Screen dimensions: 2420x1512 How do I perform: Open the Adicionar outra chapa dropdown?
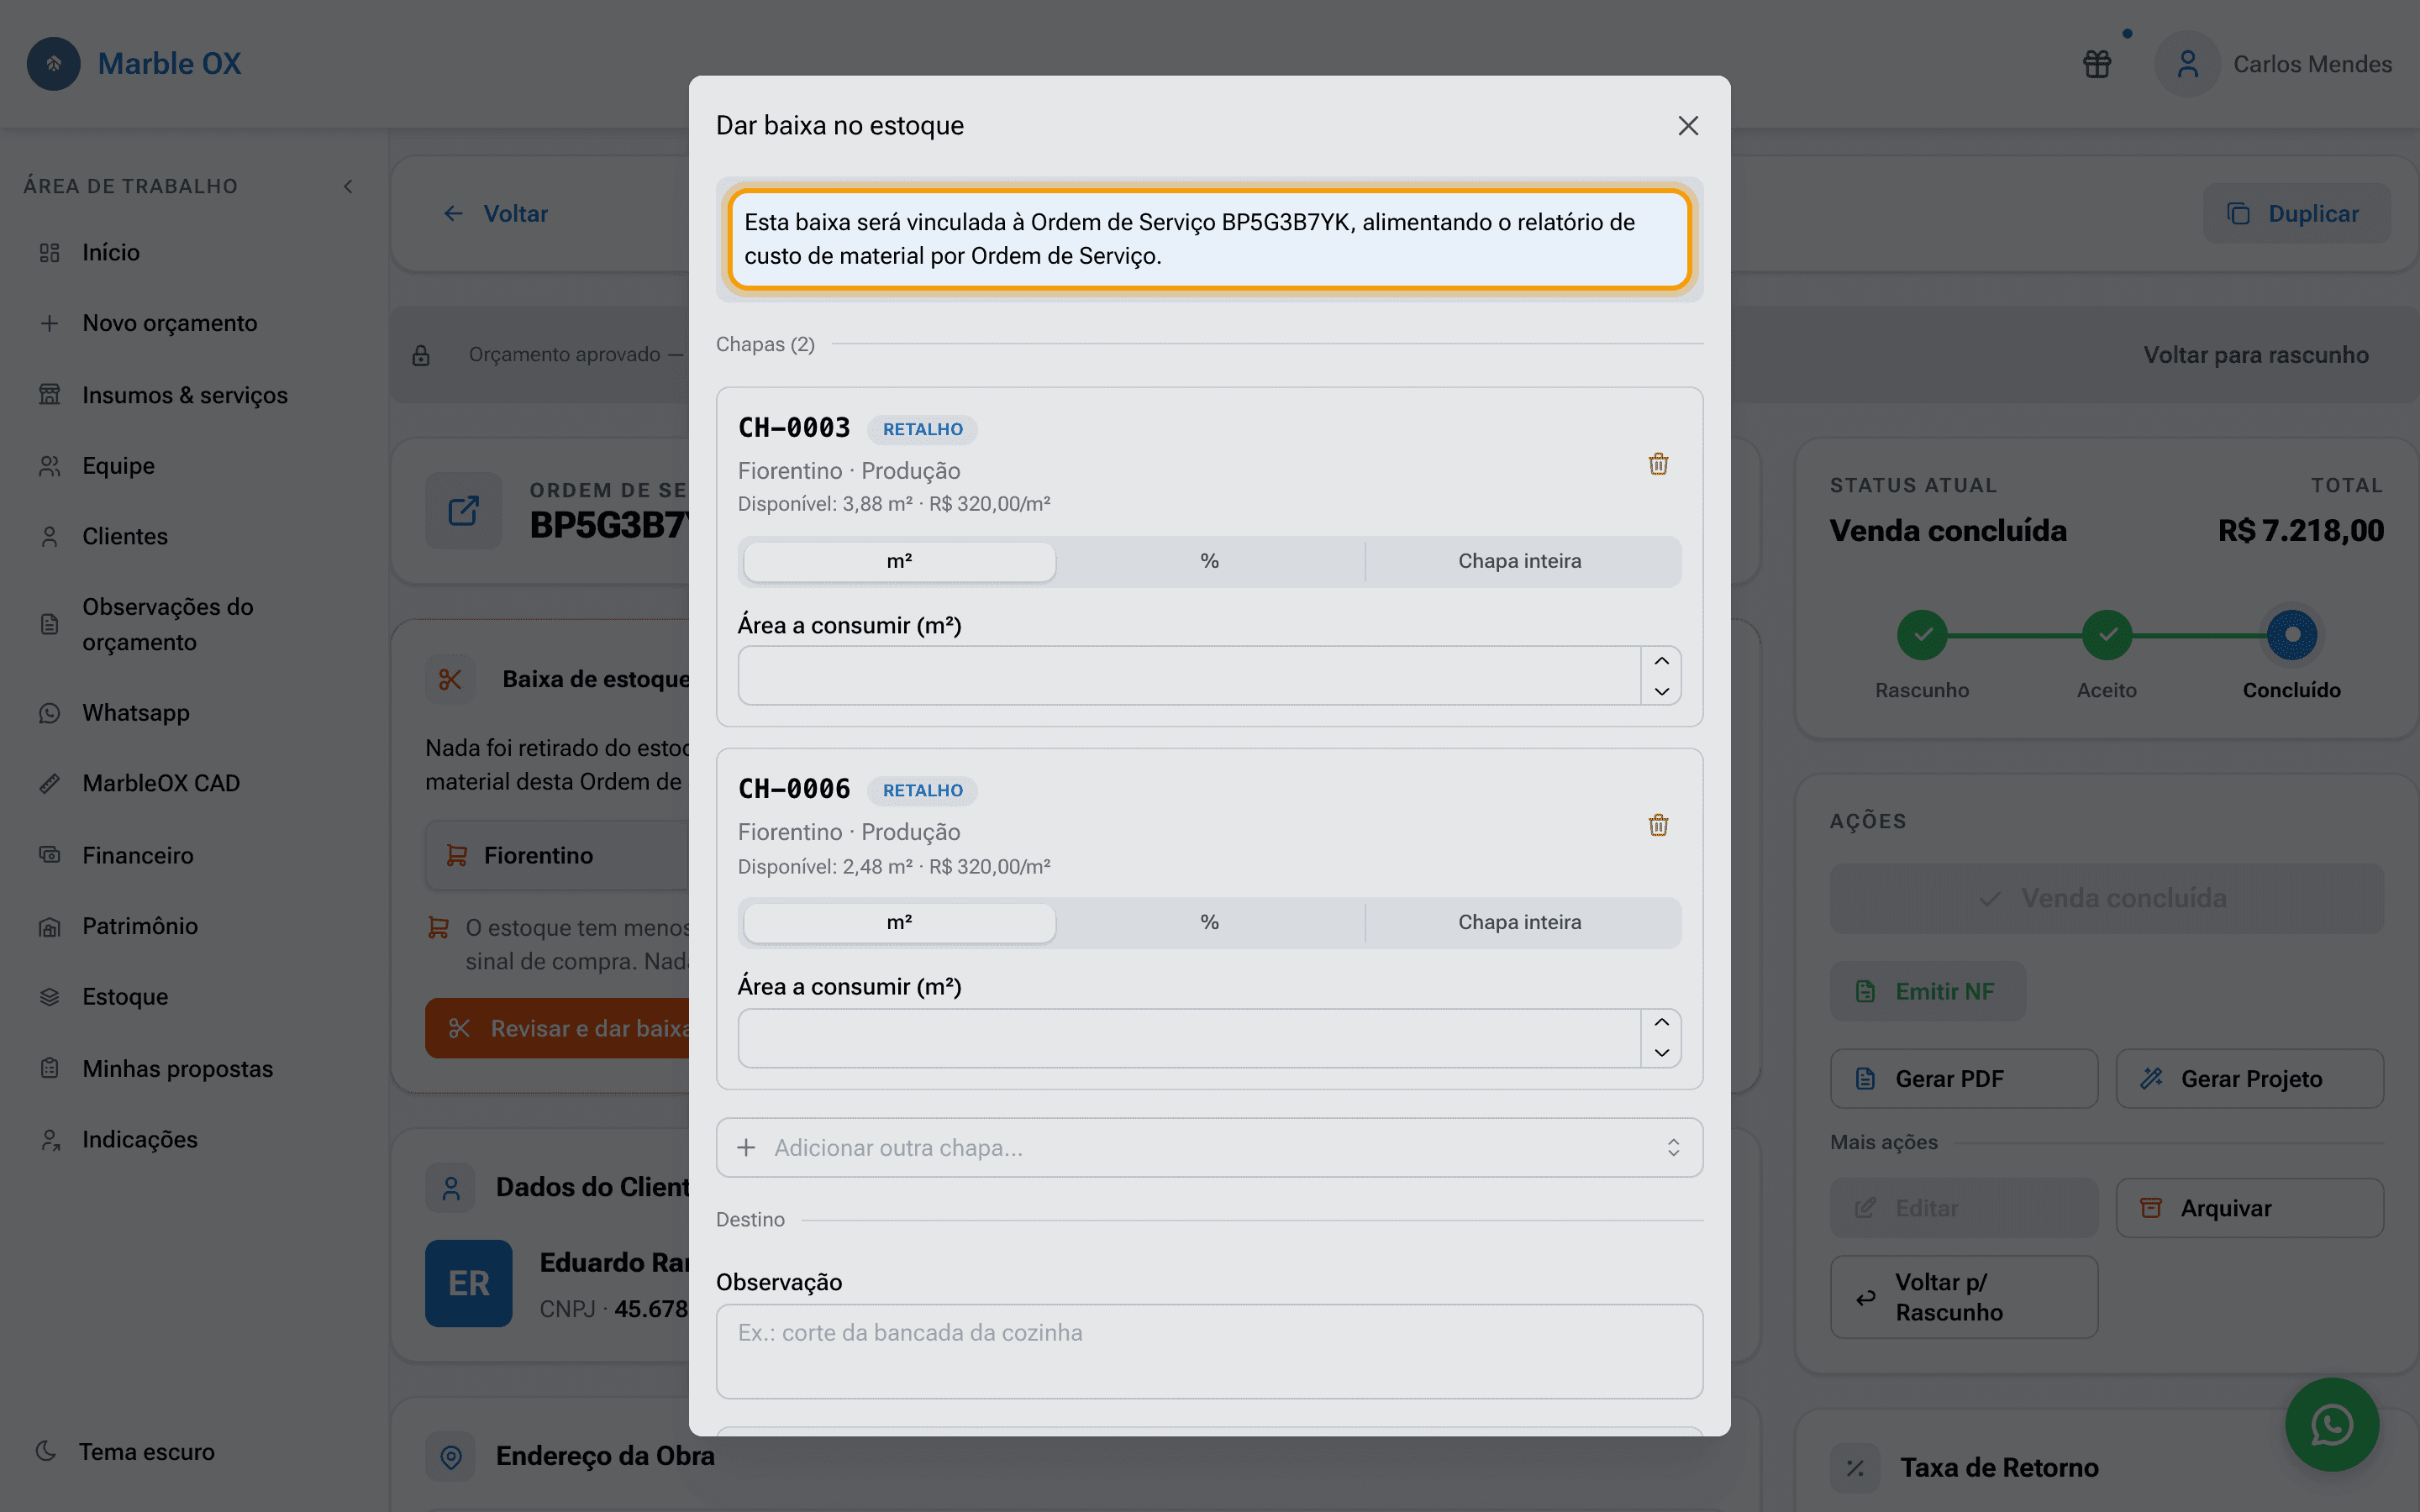pos(1209,1148)
